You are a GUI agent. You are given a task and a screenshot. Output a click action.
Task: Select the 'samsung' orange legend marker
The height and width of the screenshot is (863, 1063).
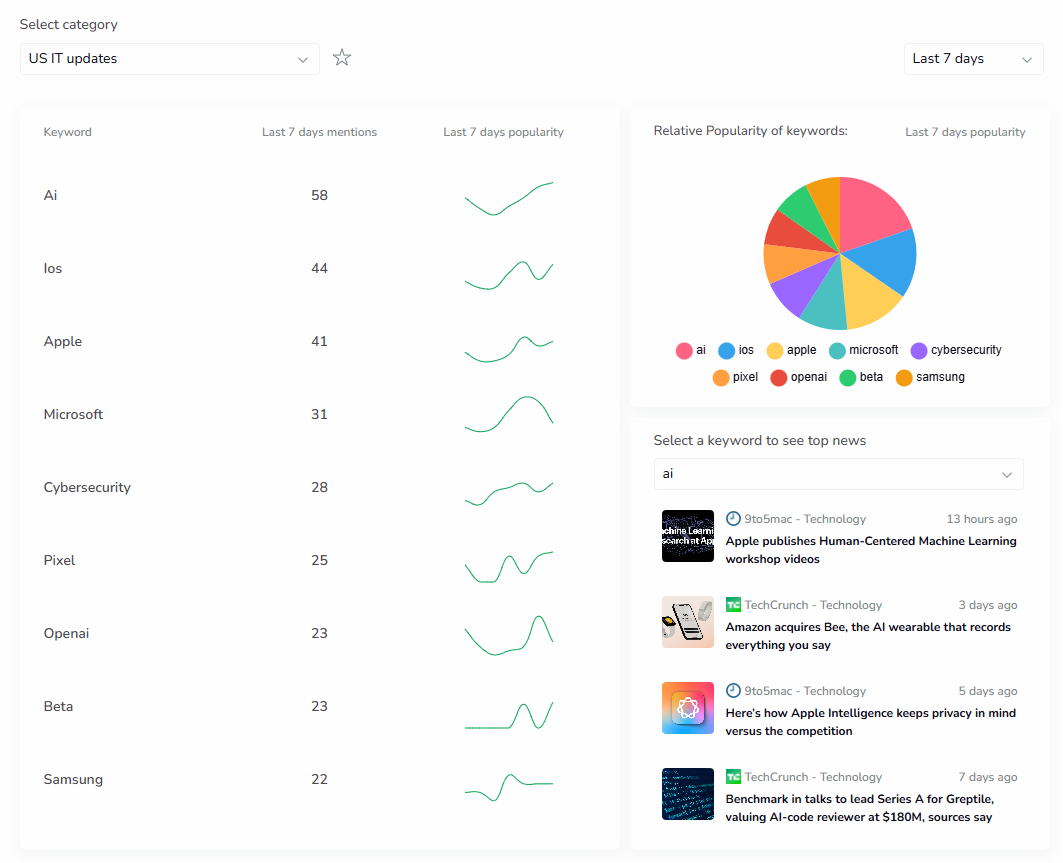click(x=904, y=377)
